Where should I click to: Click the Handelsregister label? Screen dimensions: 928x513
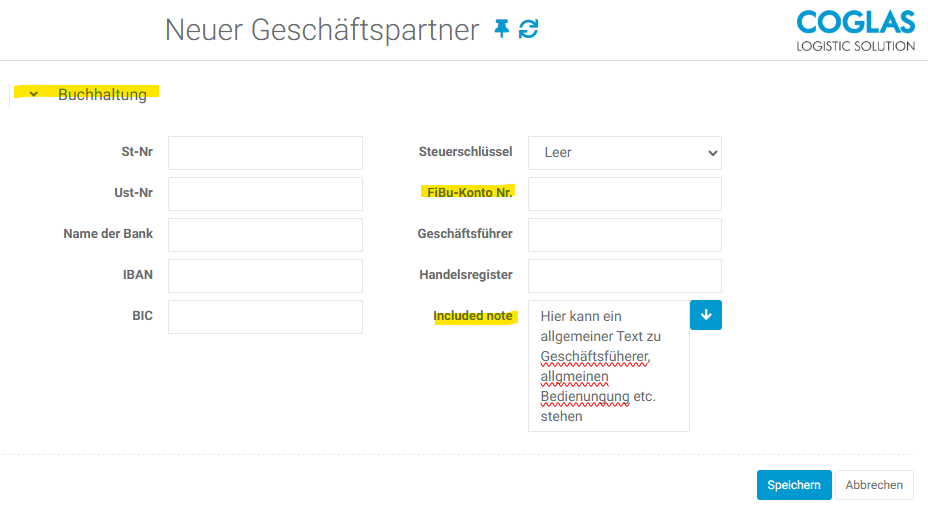click(466, 275)
